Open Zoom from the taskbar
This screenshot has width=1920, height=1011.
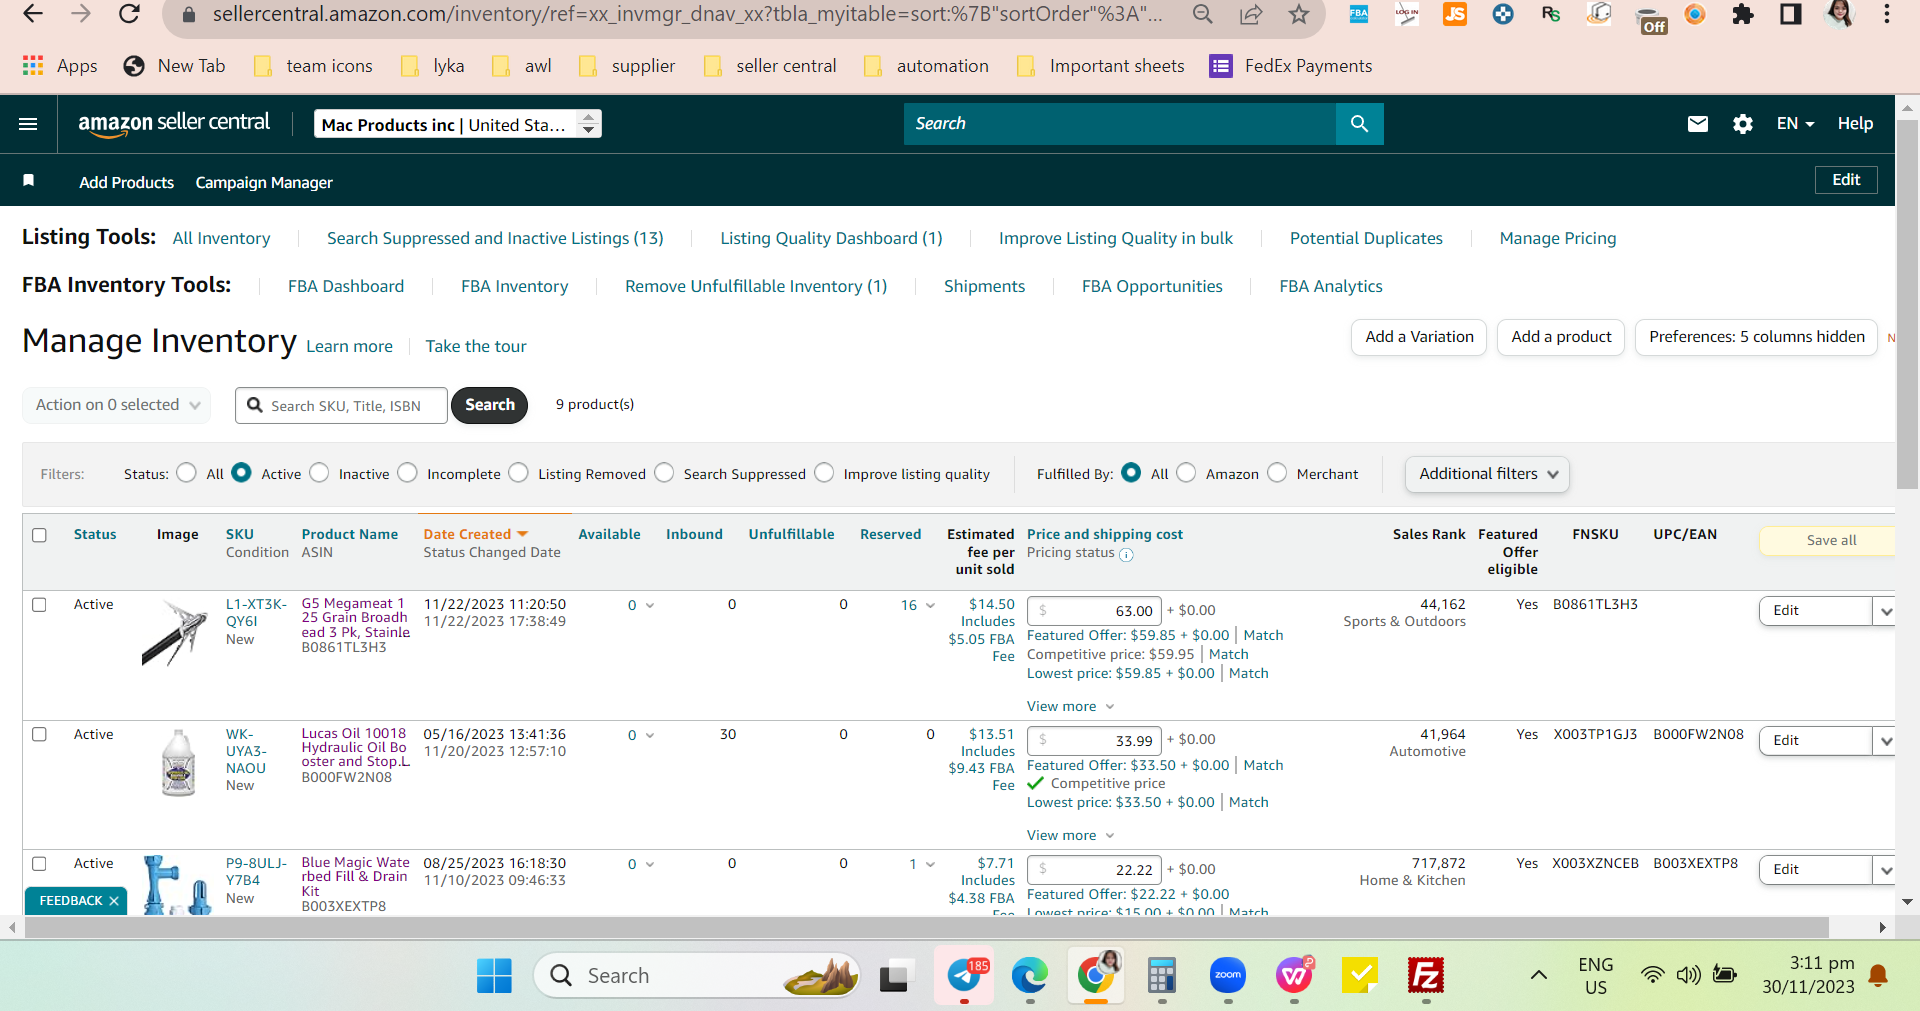[x=1227, y=975]
